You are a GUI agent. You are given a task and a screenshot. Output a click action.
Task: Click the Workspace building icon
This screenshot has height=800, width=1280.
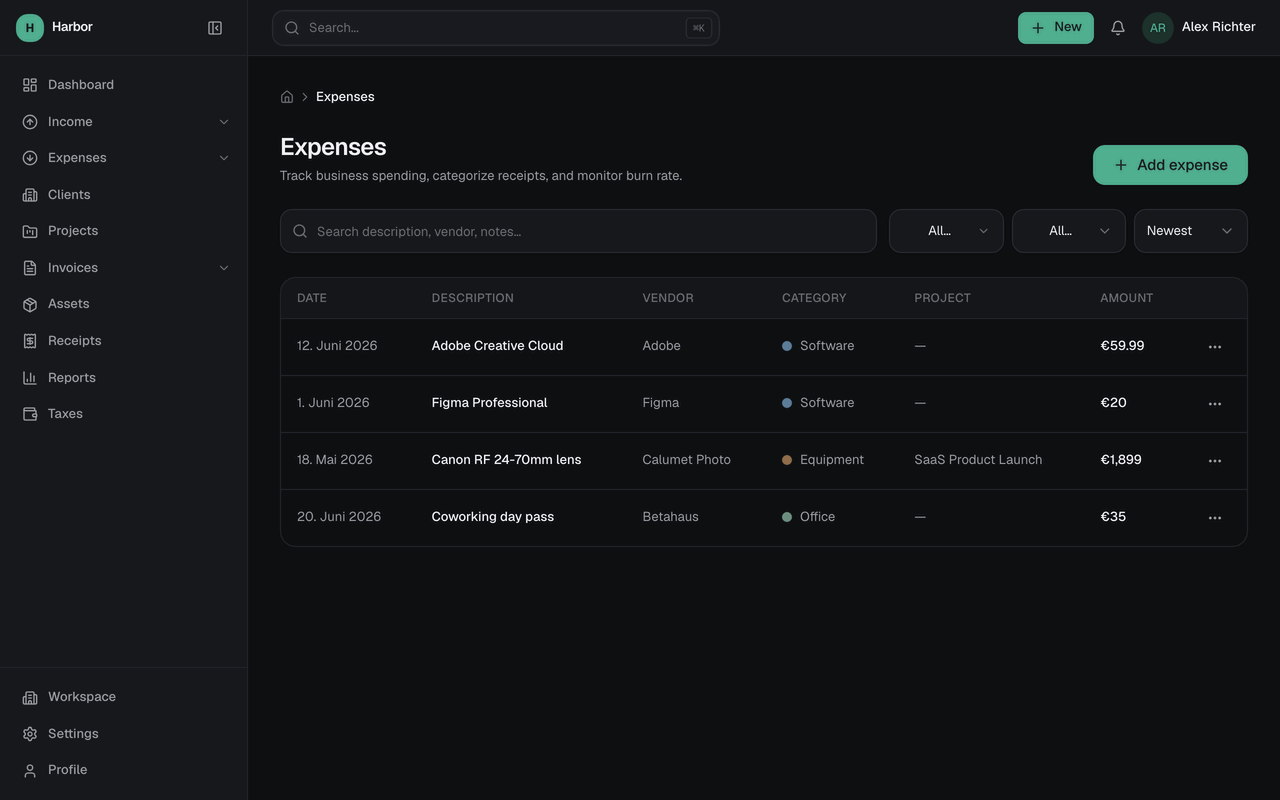pyautogui.click(x=30, y=697)
